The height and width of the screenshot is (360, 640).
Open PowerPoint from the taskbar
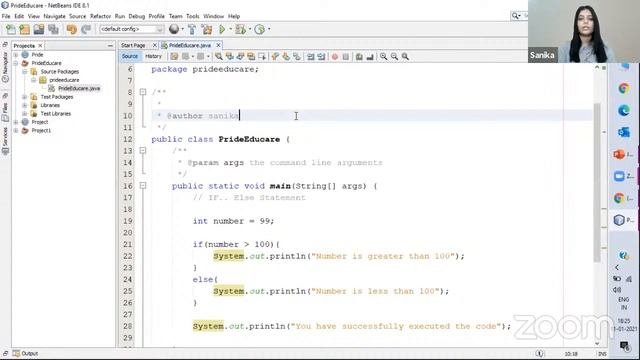[619, 155]
